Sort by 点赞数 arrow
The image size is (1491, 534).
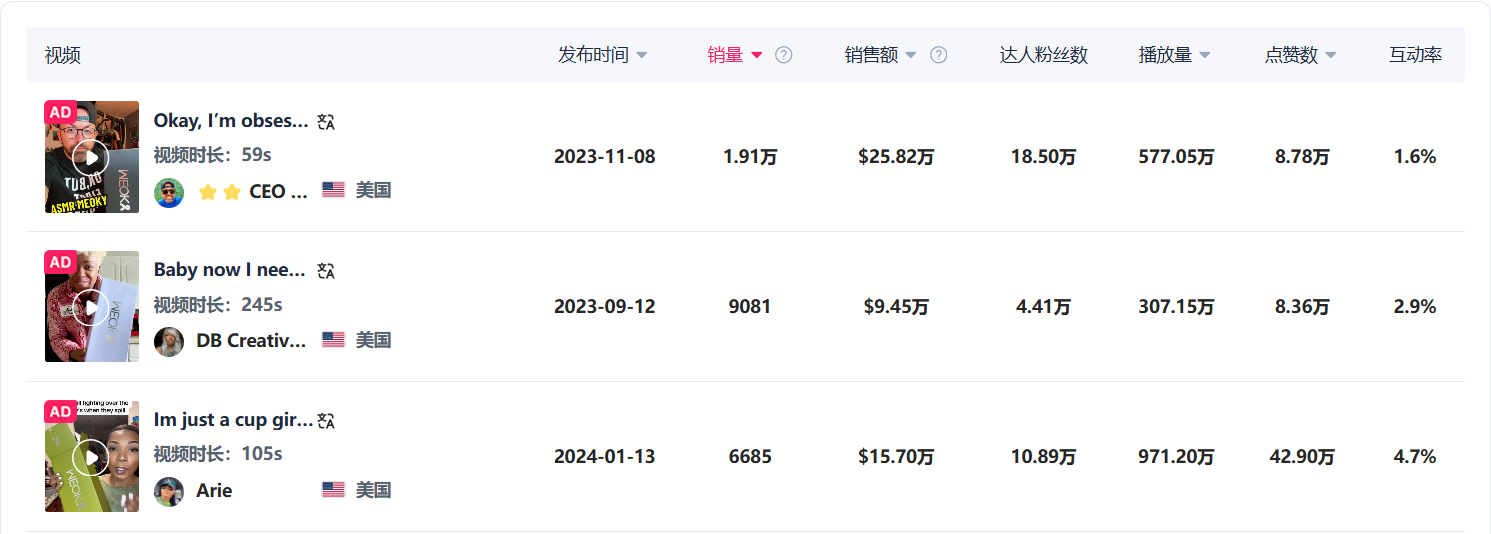pos(1331,56)
